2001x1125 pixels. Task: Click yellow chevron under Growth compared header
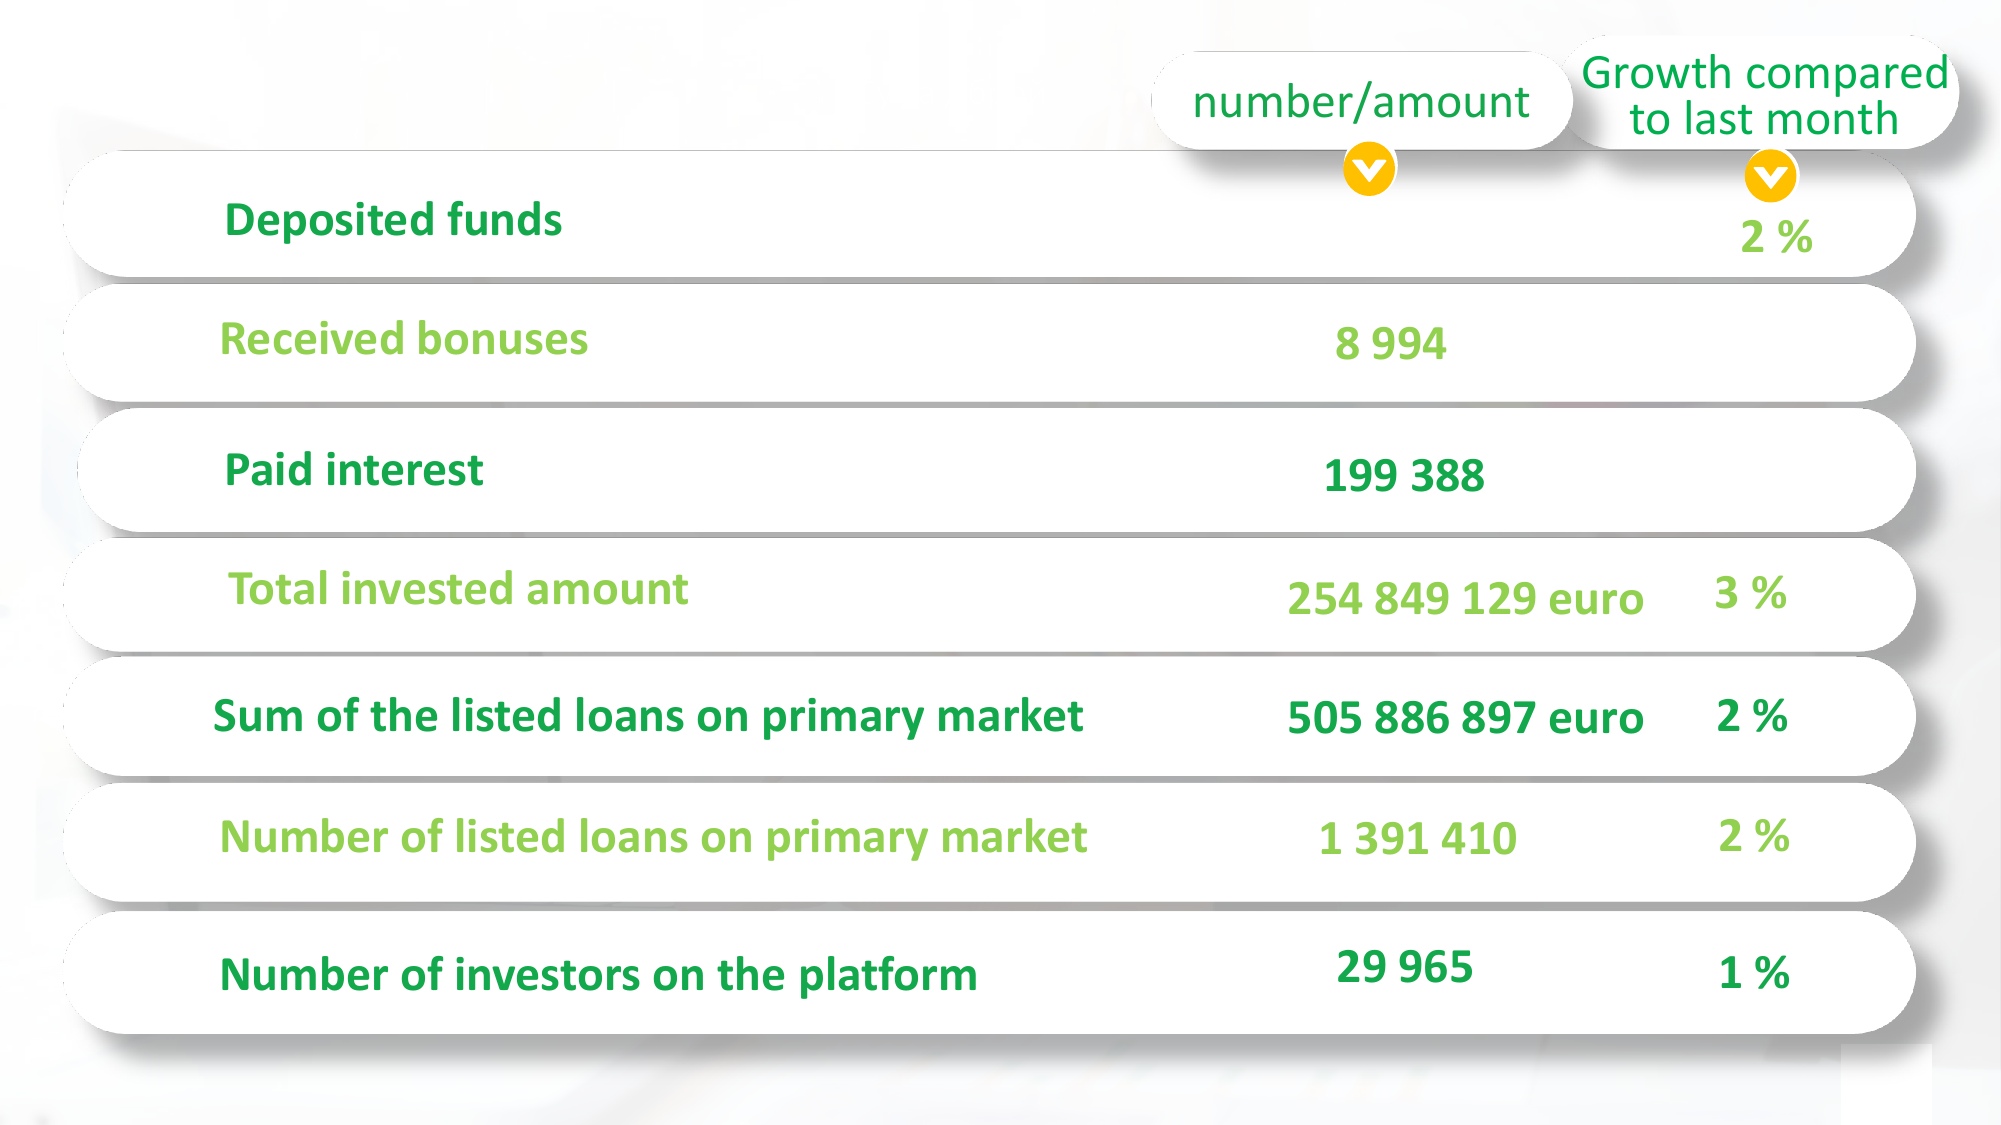(1770, 176)
